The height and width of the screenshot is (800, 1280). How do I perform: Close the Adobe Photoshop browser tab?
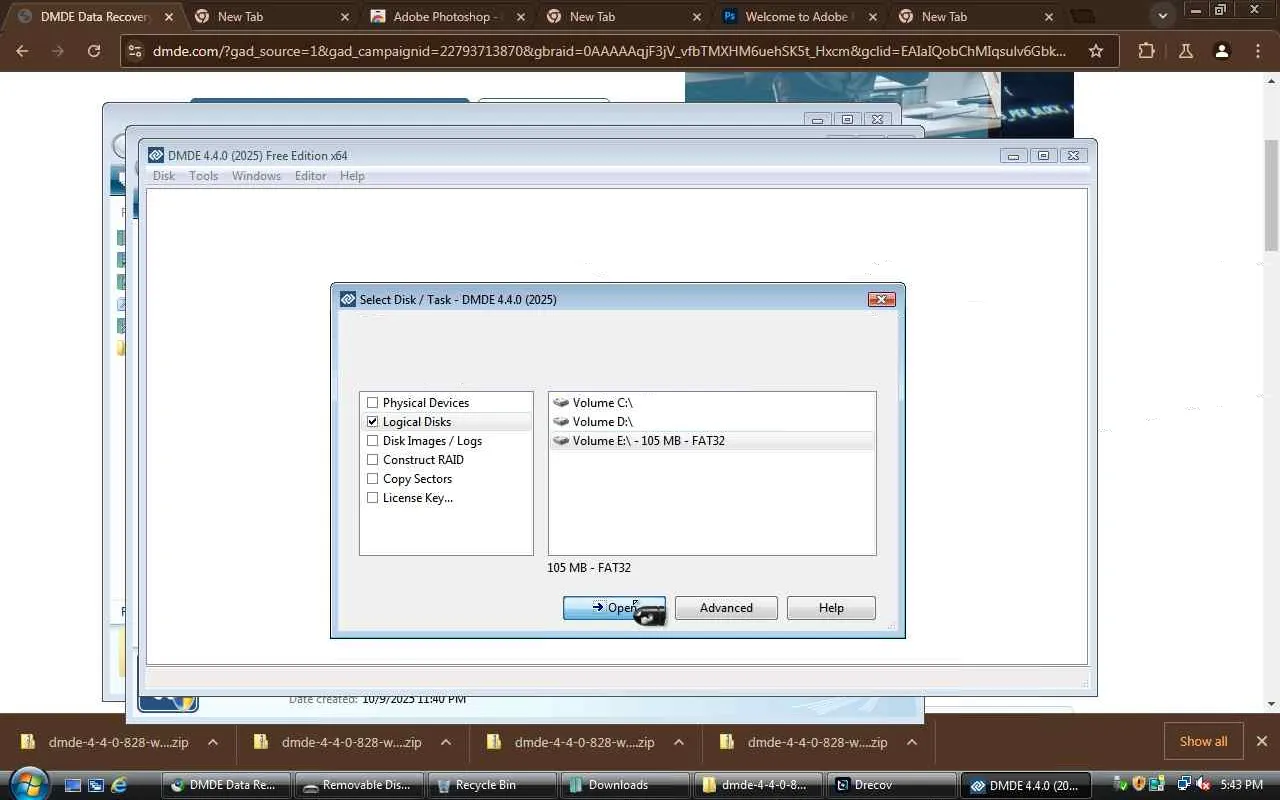520,17
